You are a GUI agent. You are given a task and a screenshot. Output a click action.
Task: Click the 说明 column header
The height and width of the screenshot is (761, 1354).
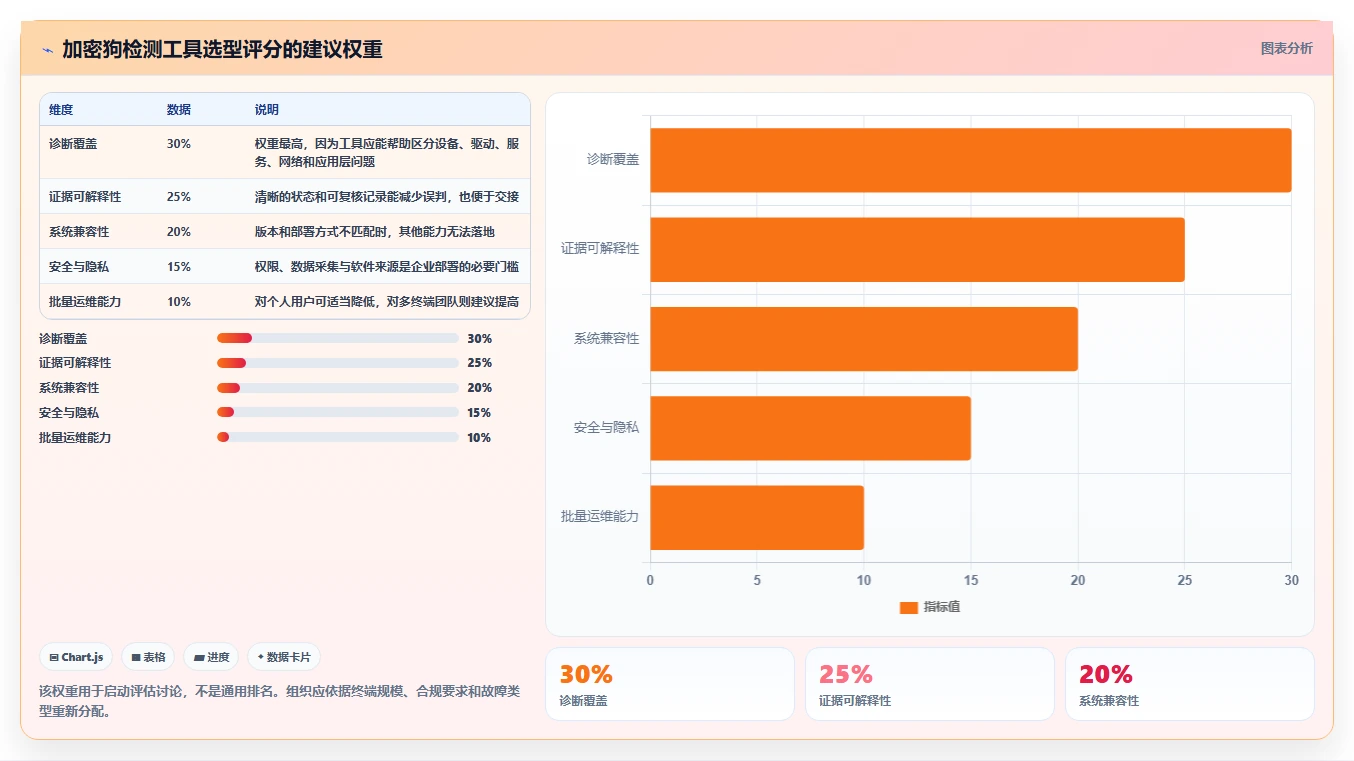click(x=266, y=109)
